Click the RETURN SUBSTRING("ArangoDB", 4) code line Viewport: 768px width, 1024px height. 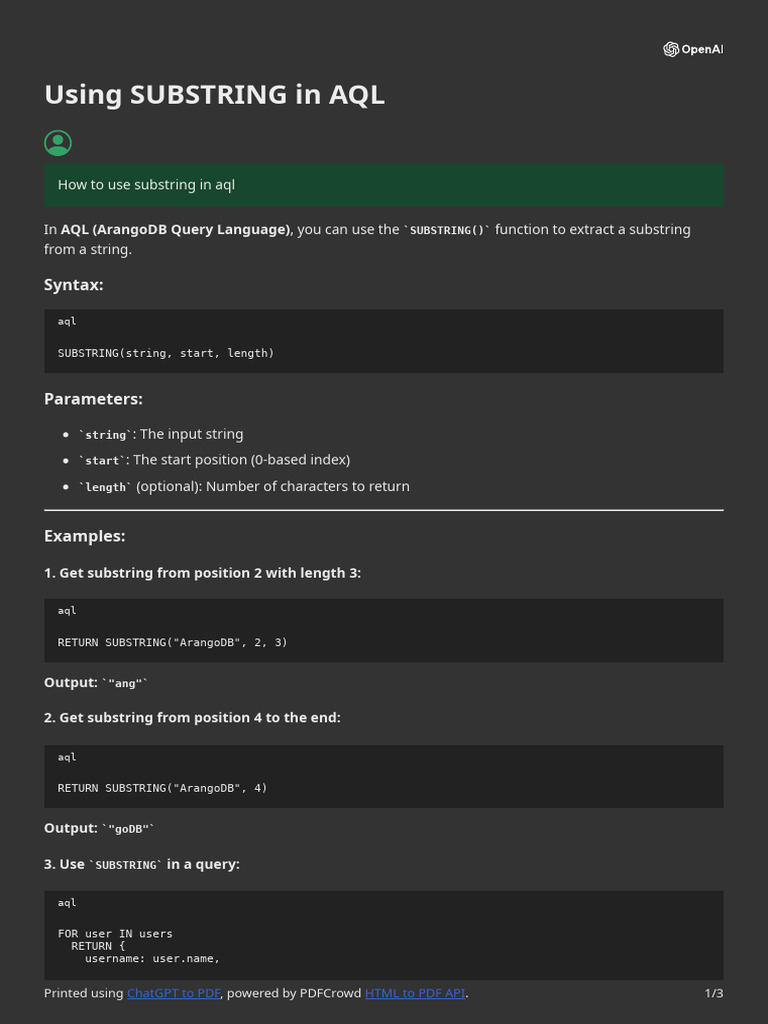pyautogui.click(x=162, y=788)
